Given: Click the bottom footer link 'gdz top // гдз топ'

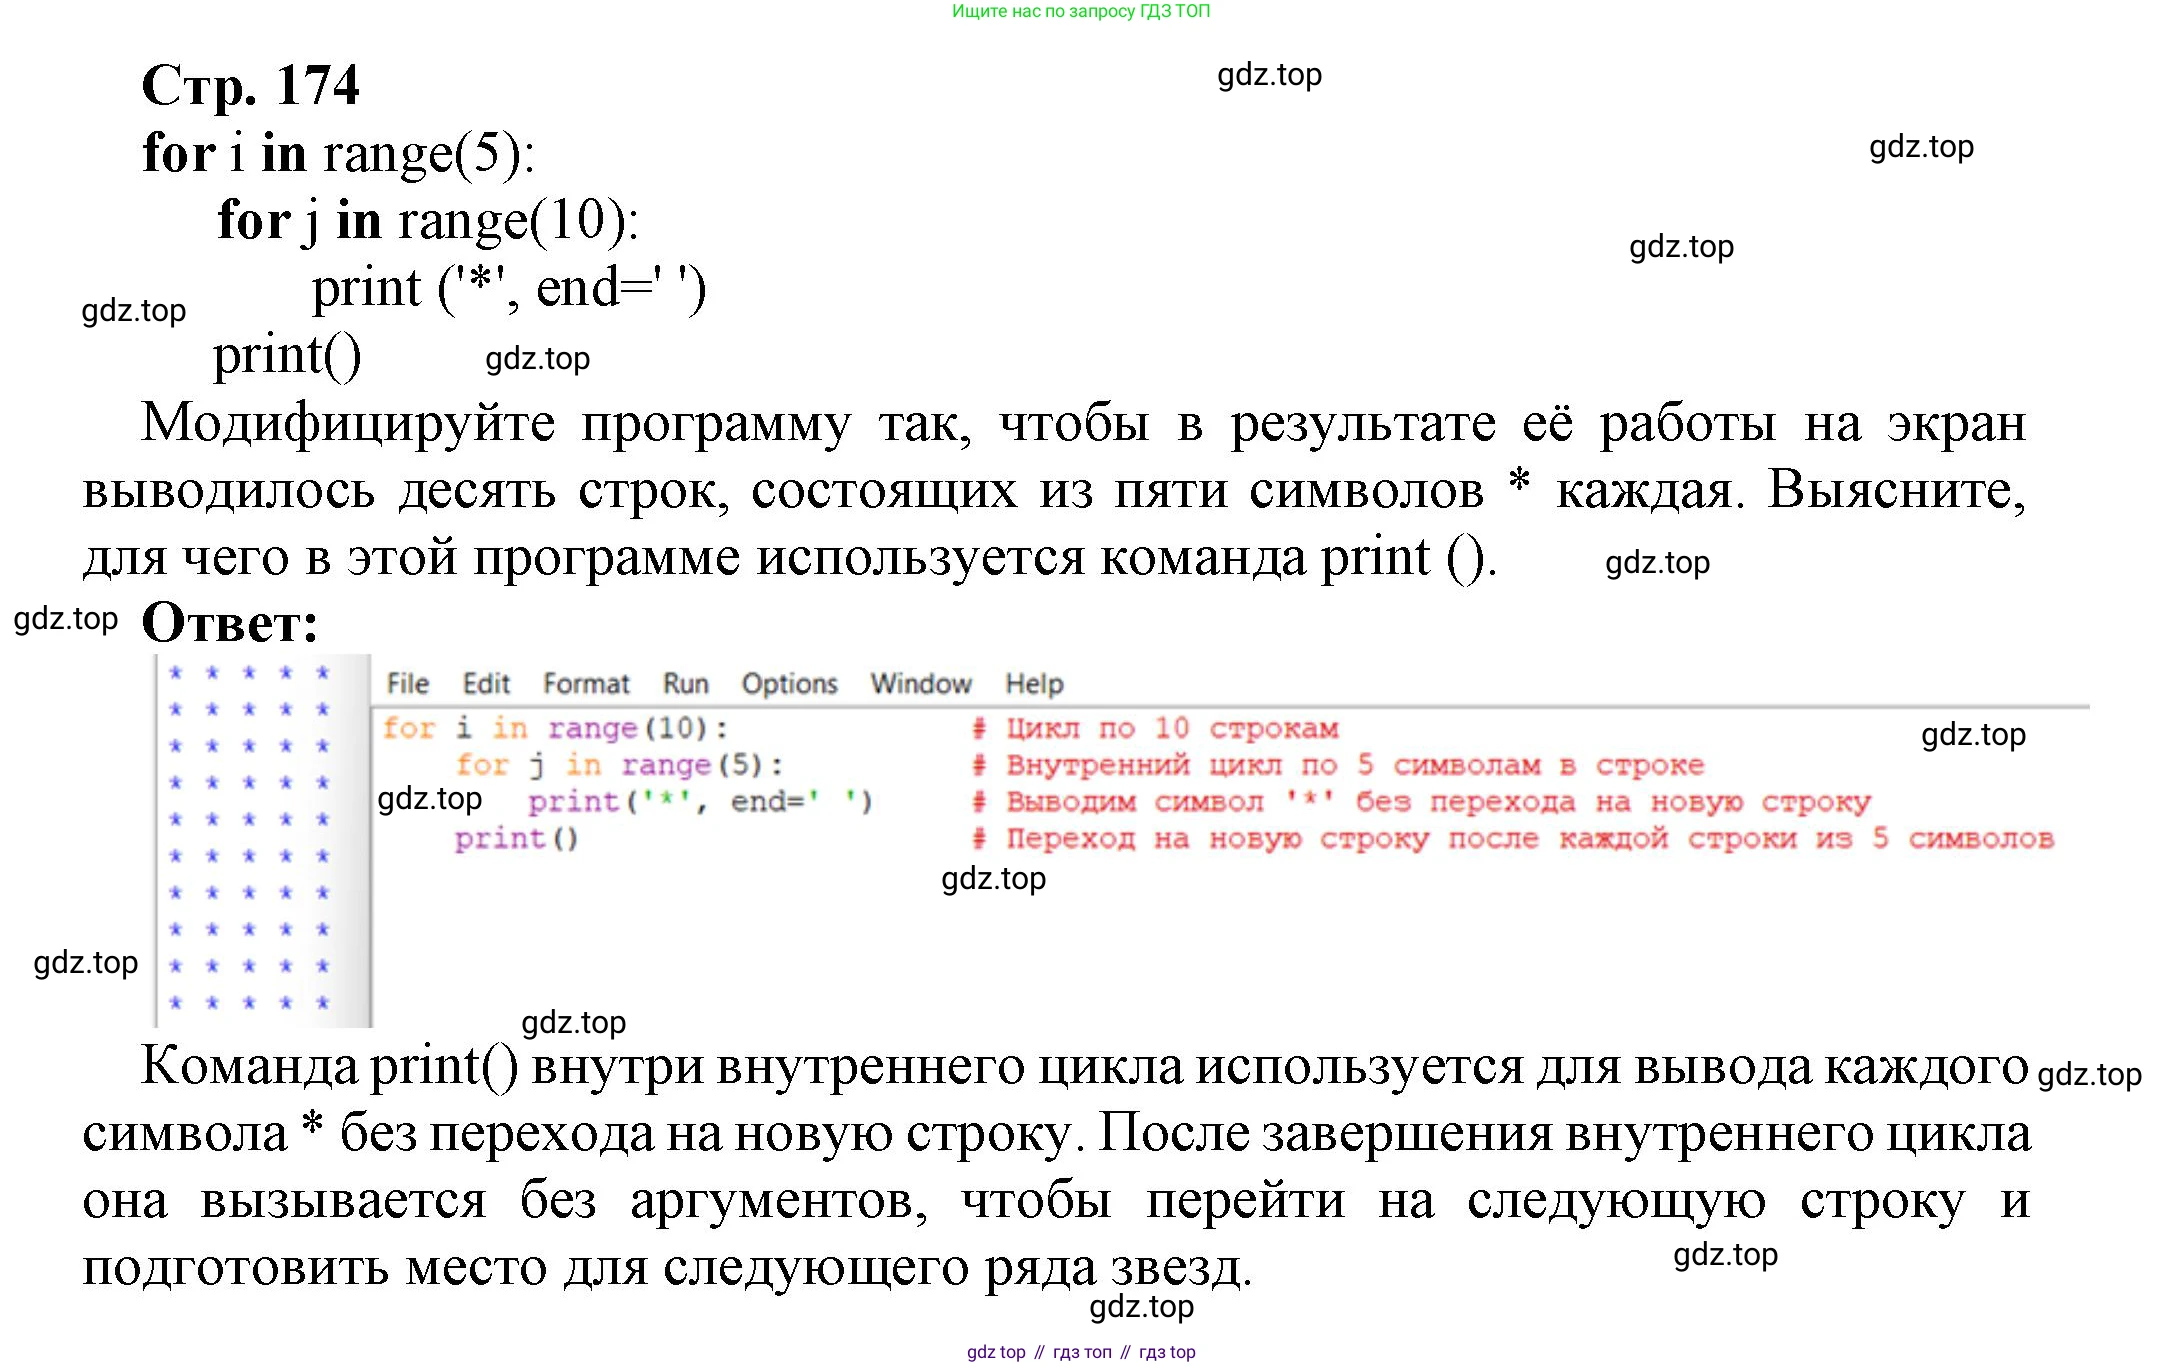Looking at the screenshot, I should [x=1081, y=1352].
